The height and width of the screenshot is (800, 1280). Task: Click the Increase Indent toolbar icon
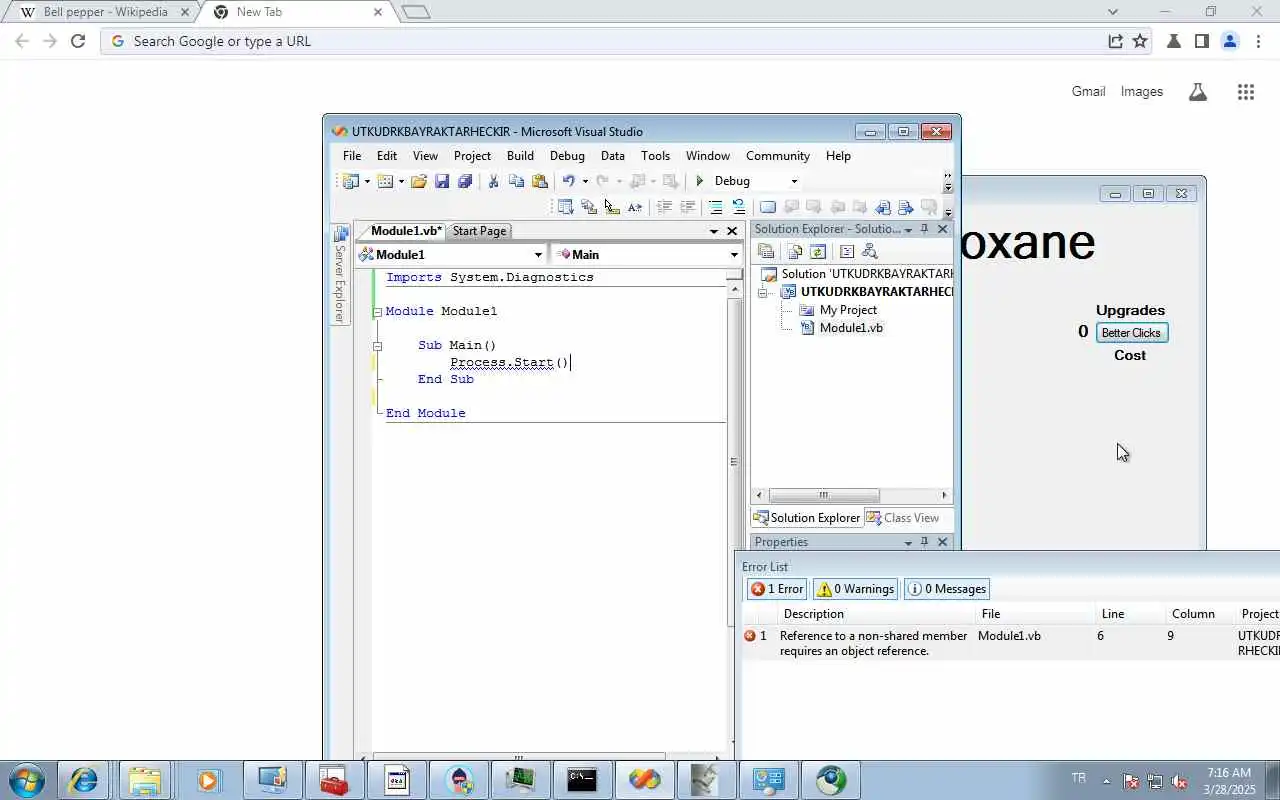click(687, 207)
